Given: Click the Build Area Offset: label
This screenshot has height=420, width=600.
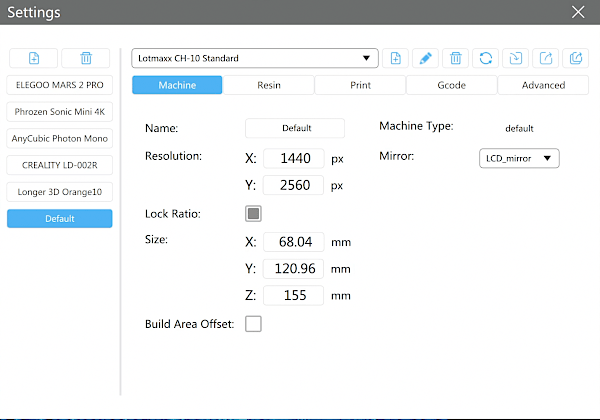Looking at the screenshot, I should point(189,324).
